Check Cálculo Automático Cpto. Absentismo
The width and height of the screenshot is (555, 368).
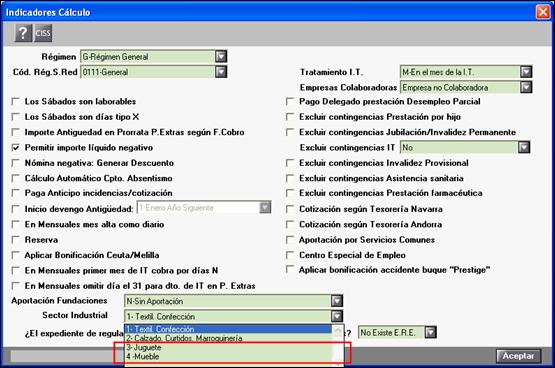coord(15,178)
